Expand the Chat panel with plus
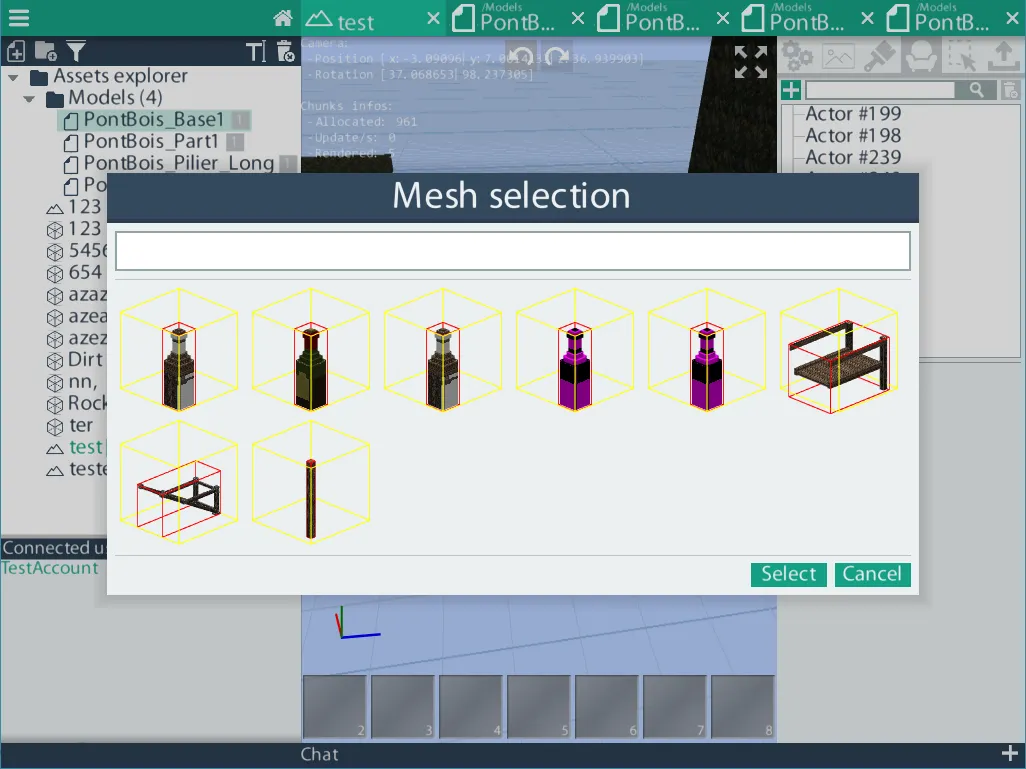Viewport: 1026px width, 769px height. point(1010,754)
